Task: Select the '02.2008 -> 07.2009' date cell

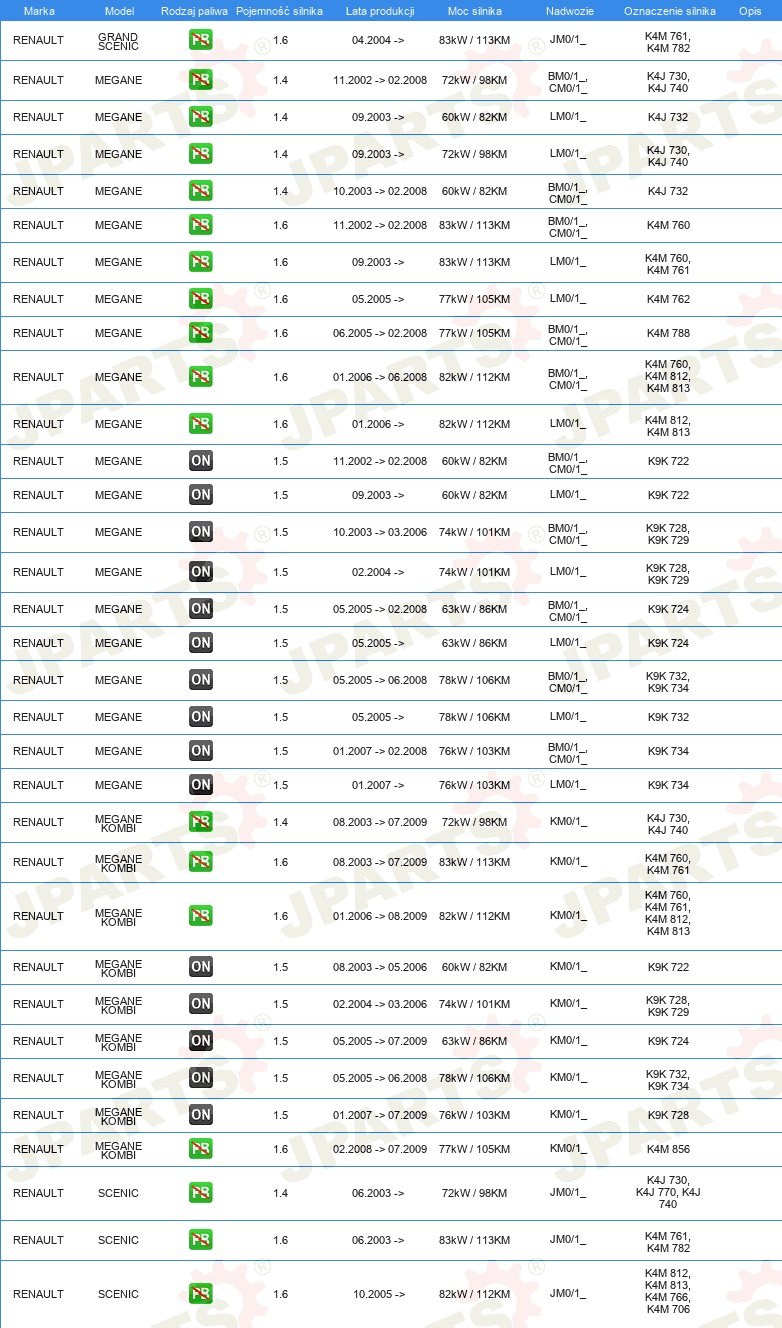Action: [x=380, y=1149]
